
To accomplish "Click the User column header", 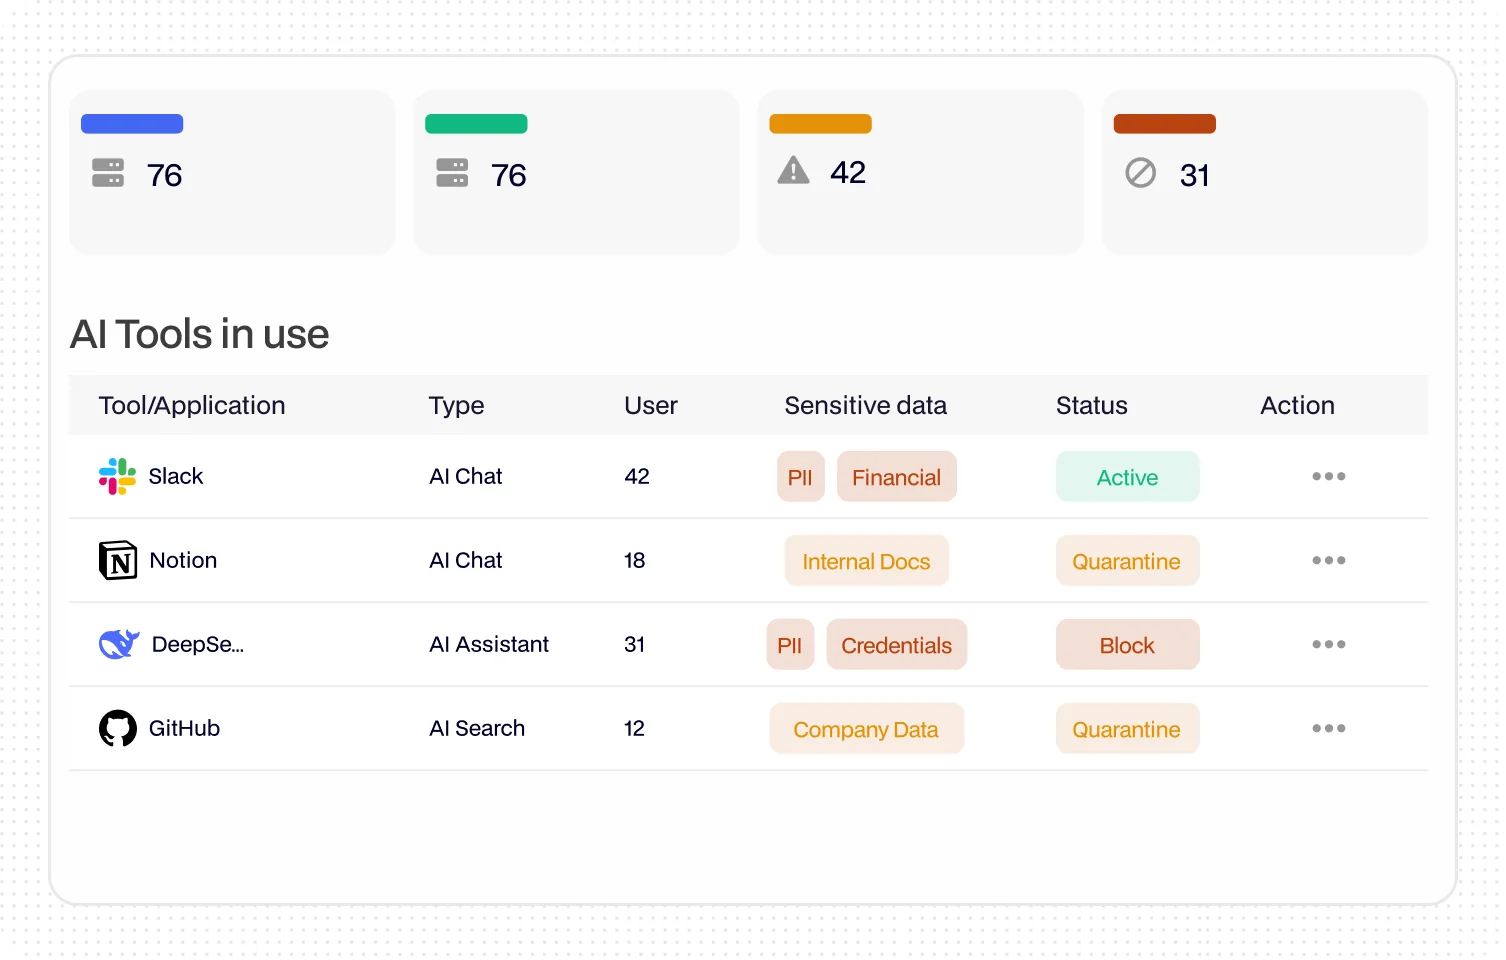I will point(651,405).
